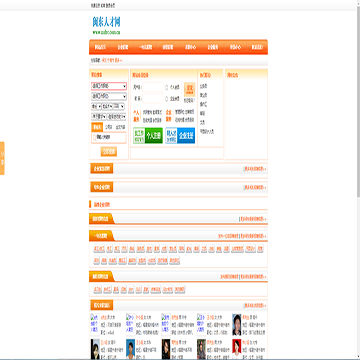Screen dimensions: 360x360
Task: Open the 网站首页 navigation tab
Action: [x=100, y=47]
